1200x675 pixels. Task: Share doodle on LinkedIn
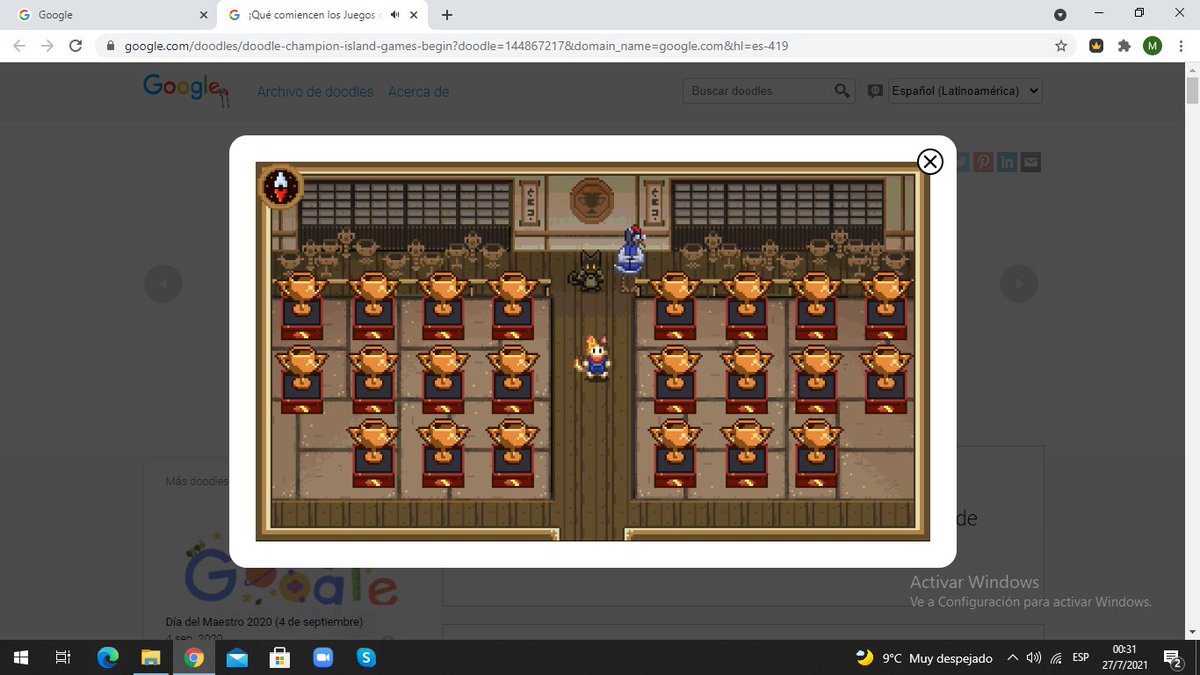click(x=1007, y=162)
